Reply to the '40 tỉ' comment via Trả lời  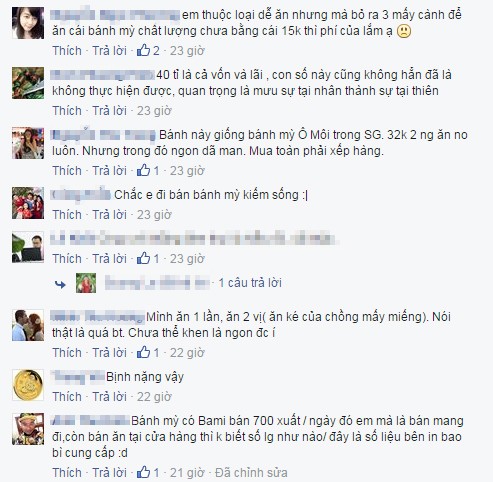click(x=109, y=111)
